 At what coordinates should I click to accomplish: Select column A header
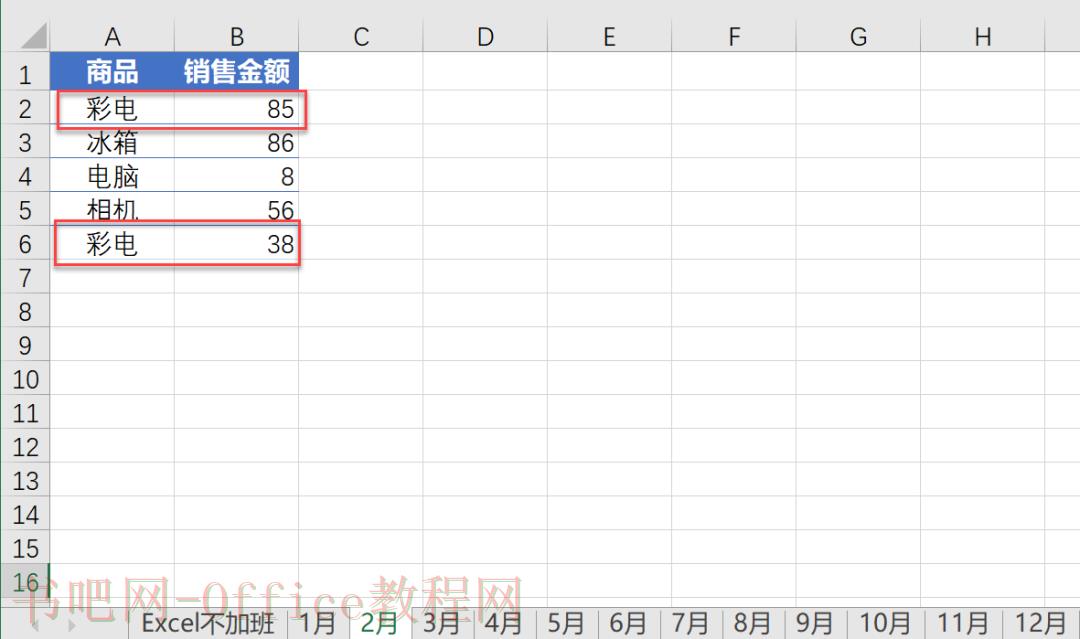[112, 36]
